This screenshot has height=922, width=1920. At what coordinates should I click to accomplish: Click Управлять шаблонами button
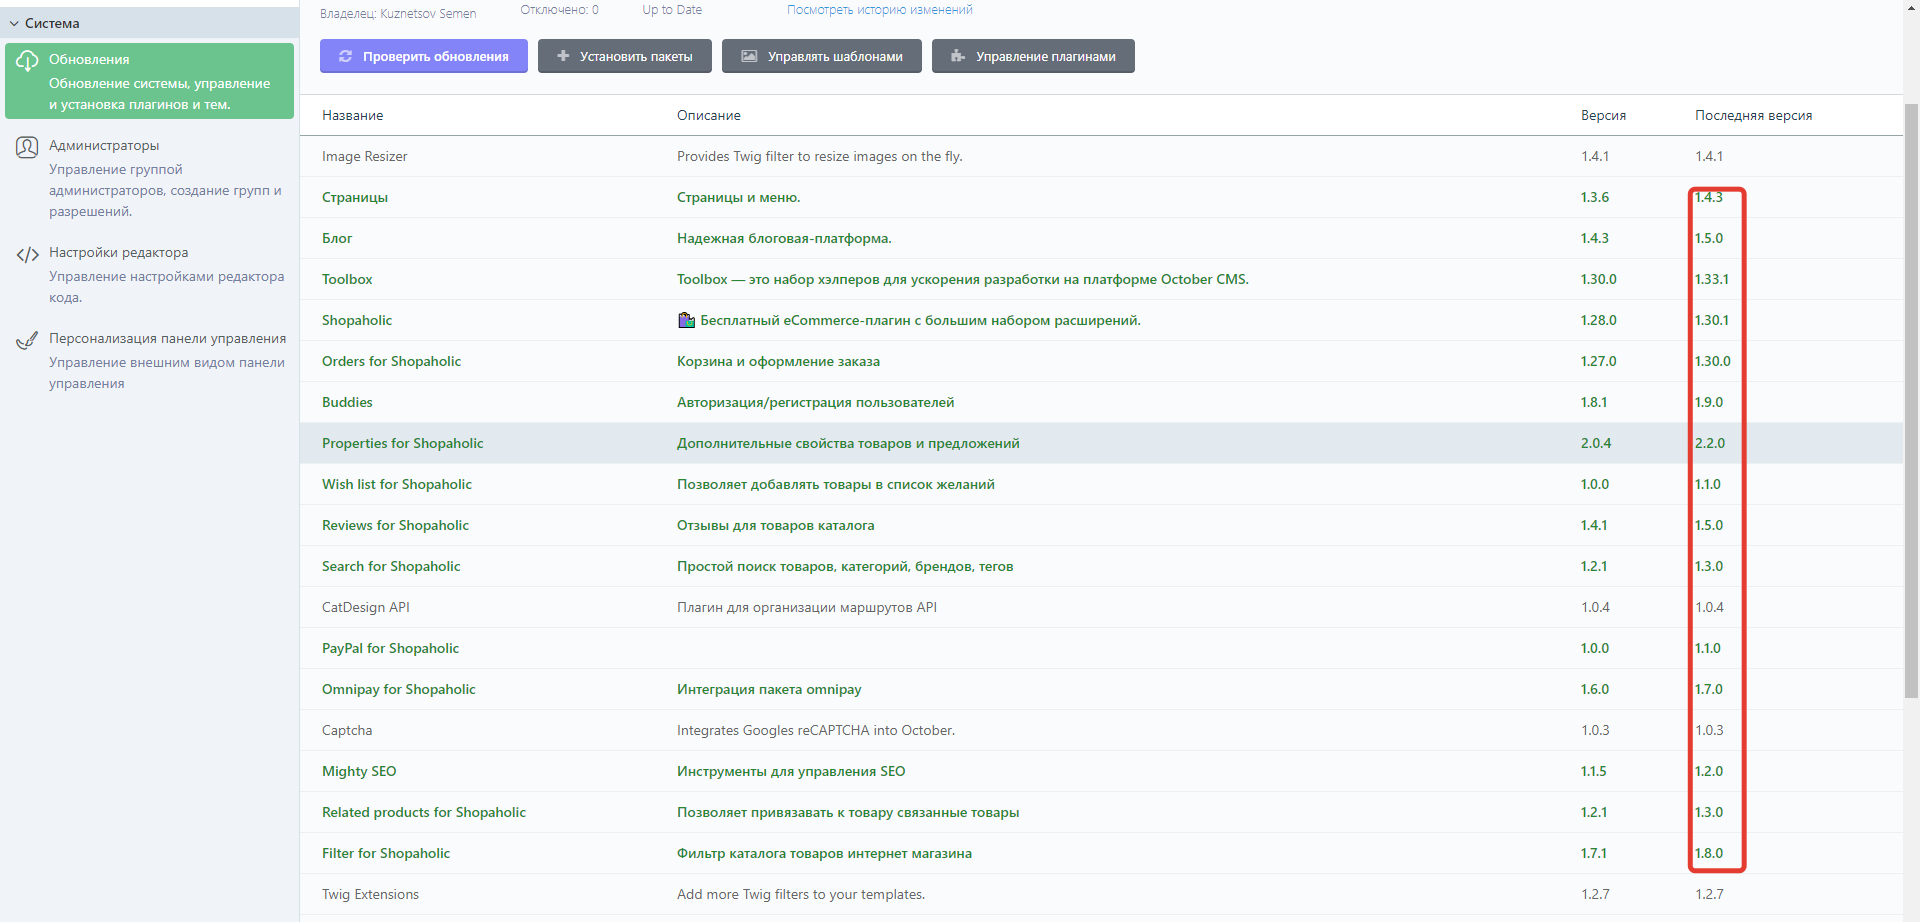pos(822,56)
